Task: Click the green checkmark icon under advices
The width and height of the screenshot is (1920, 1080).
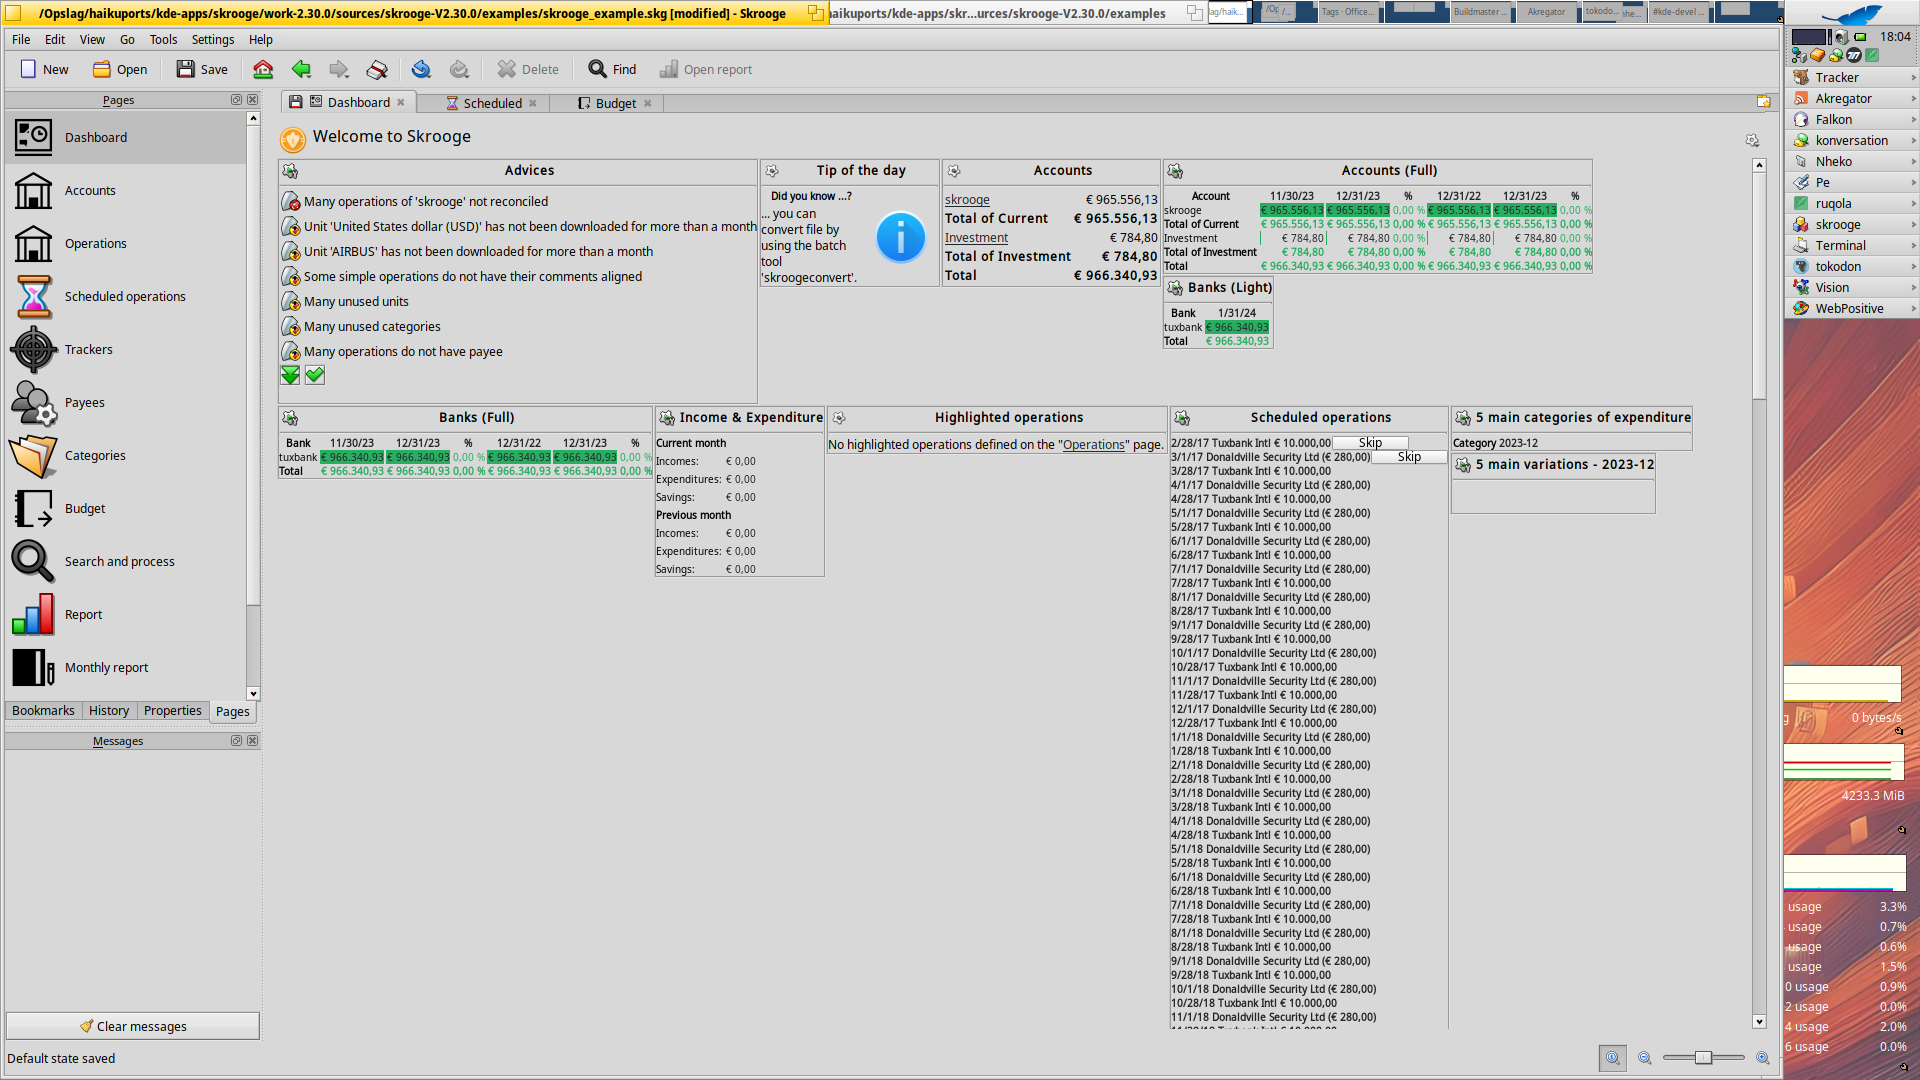Action: 315,375
